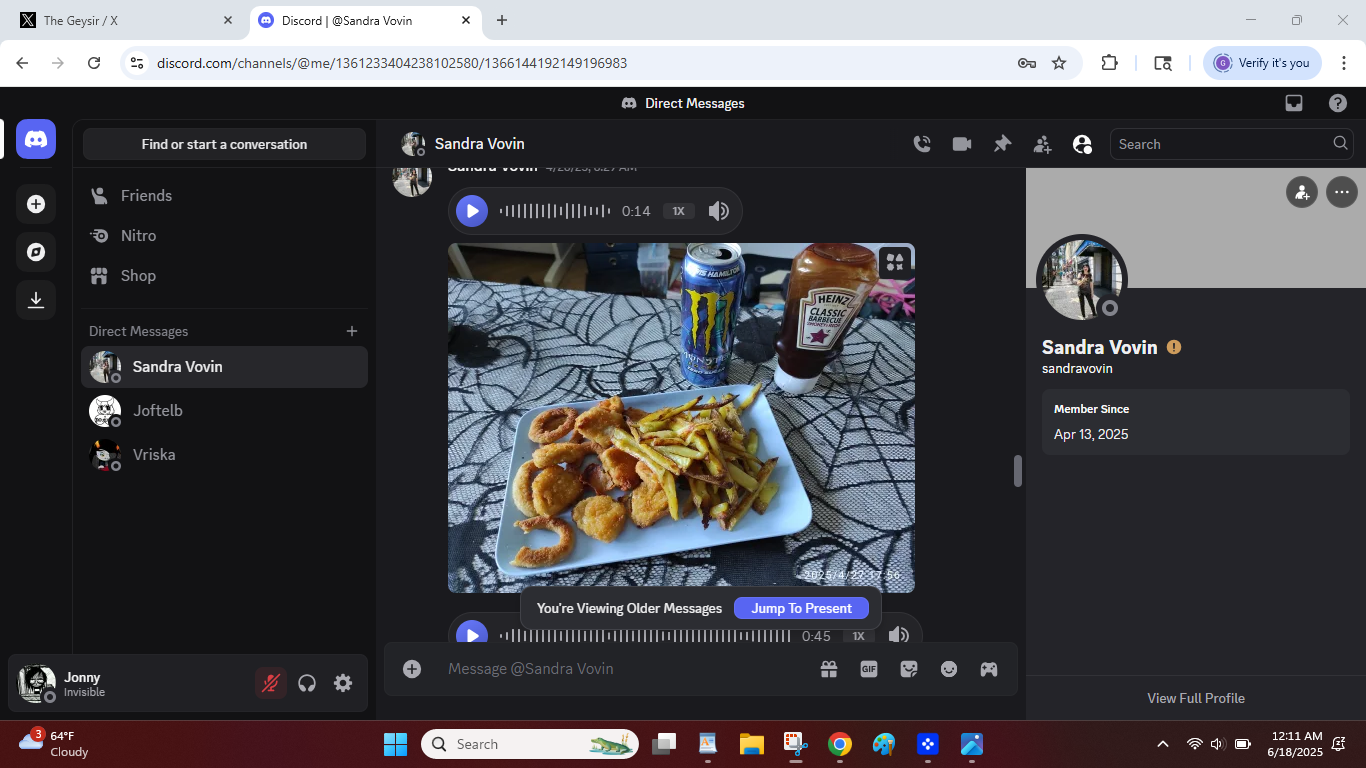Open the emoji picker
This screenshot has height=768, width=1366.
[x=949, y=669]
